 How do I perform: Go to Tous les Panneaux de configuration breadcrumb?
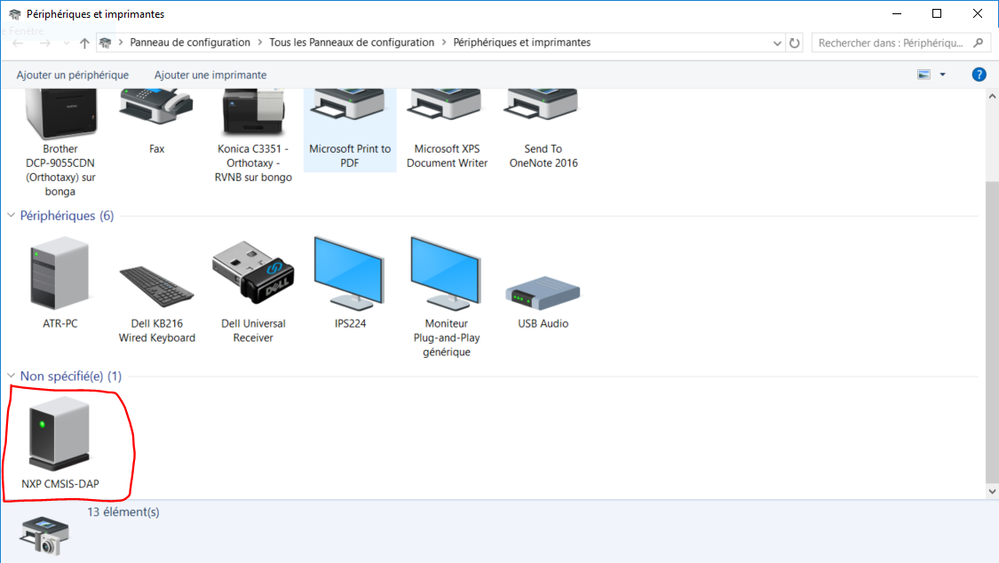point(352,43)
